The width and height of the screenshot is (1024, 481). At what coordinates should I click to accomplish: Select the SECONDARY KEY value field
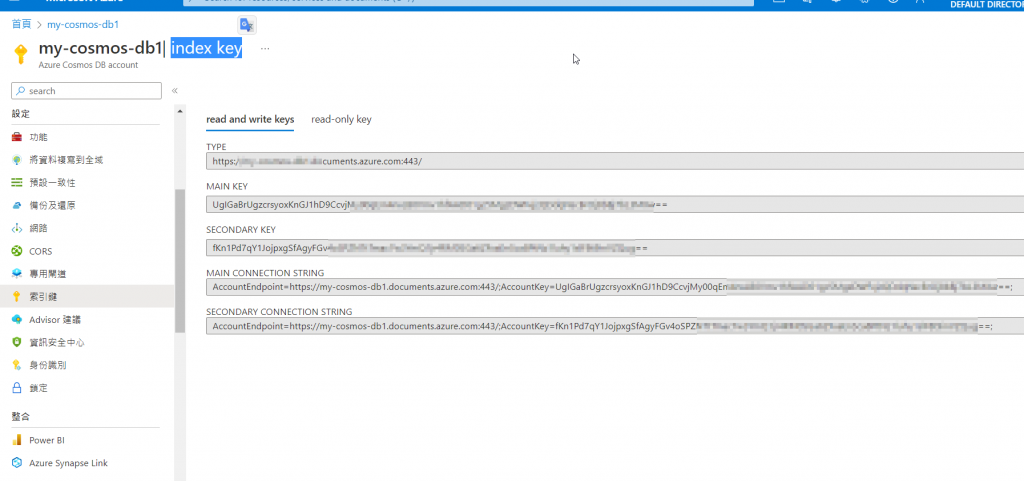(615, 248)
